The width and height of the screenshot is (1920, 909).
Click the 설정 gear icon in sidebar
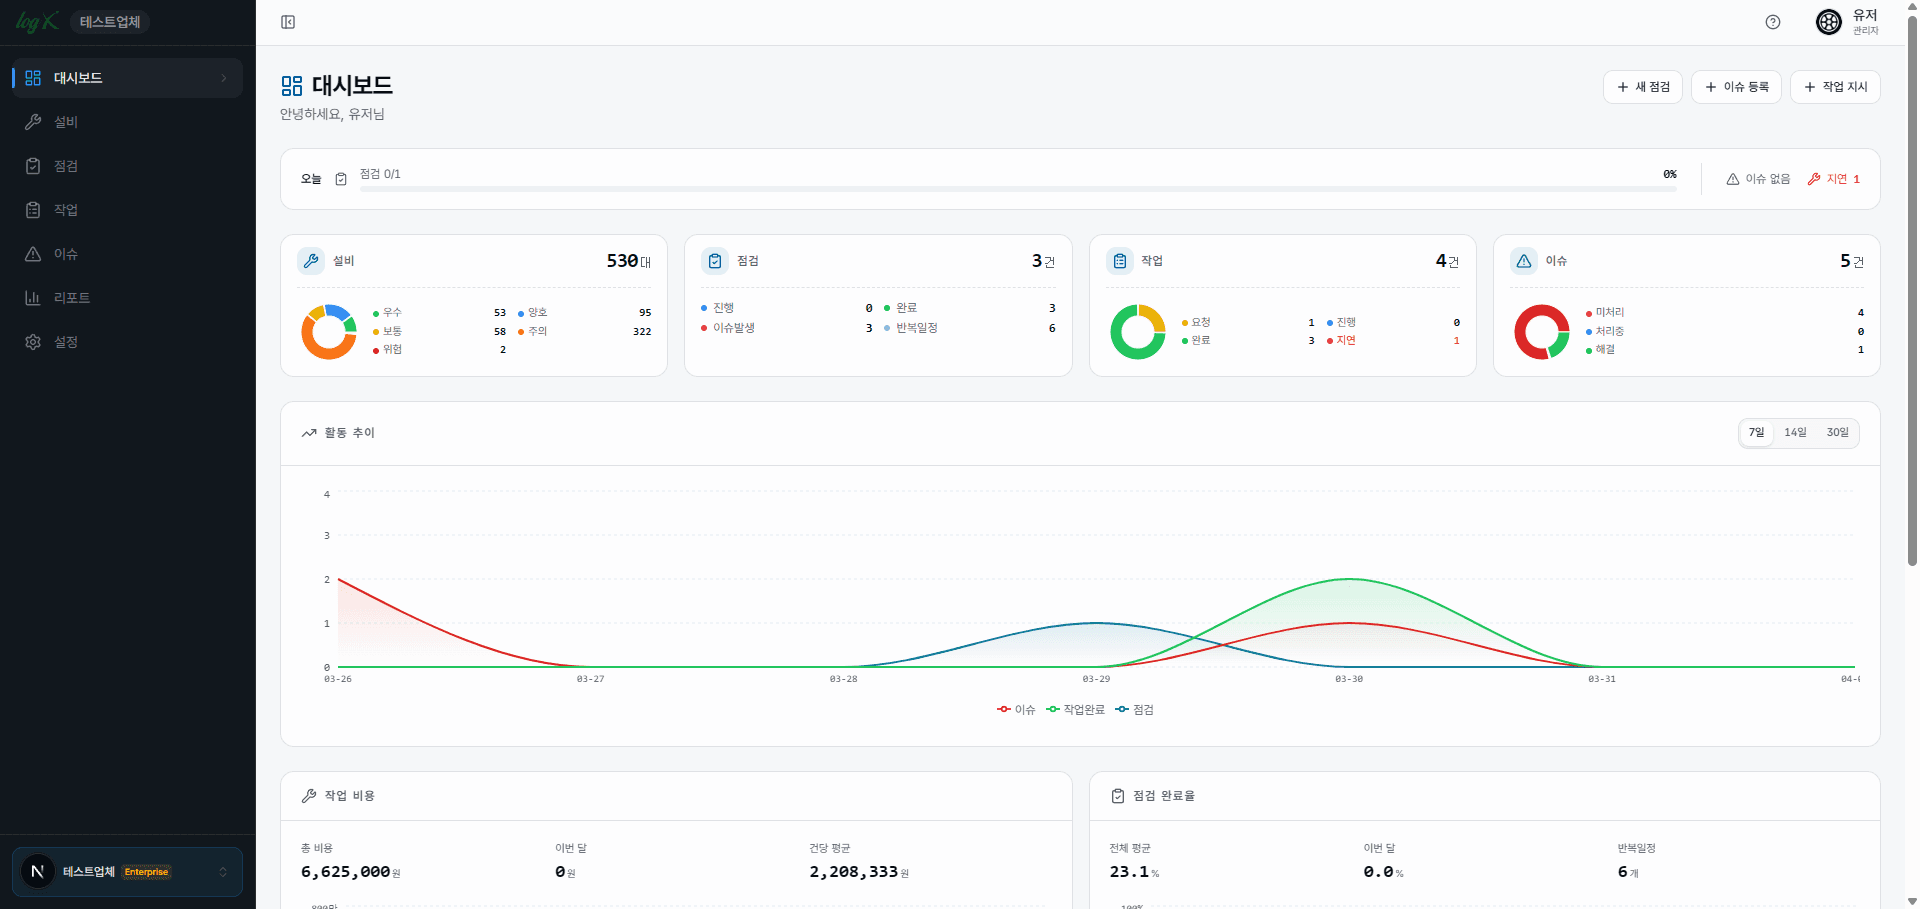tap(33, 342)
